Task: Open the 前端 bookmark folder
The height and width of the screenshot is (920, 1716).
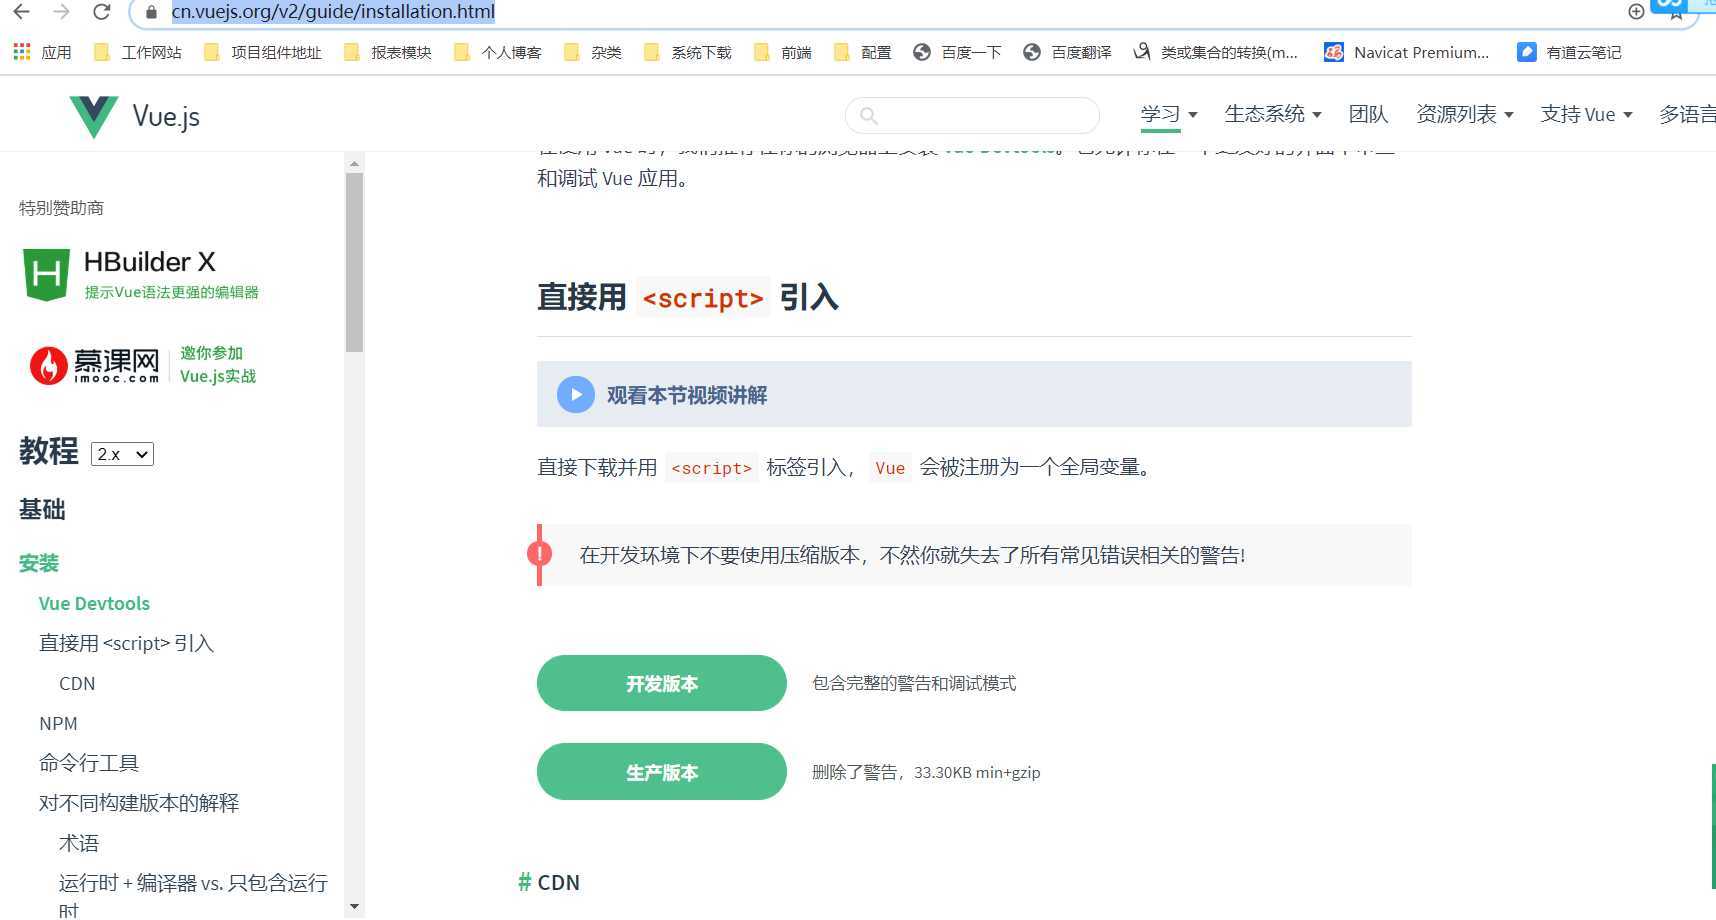Action: [x=782, y=52]
